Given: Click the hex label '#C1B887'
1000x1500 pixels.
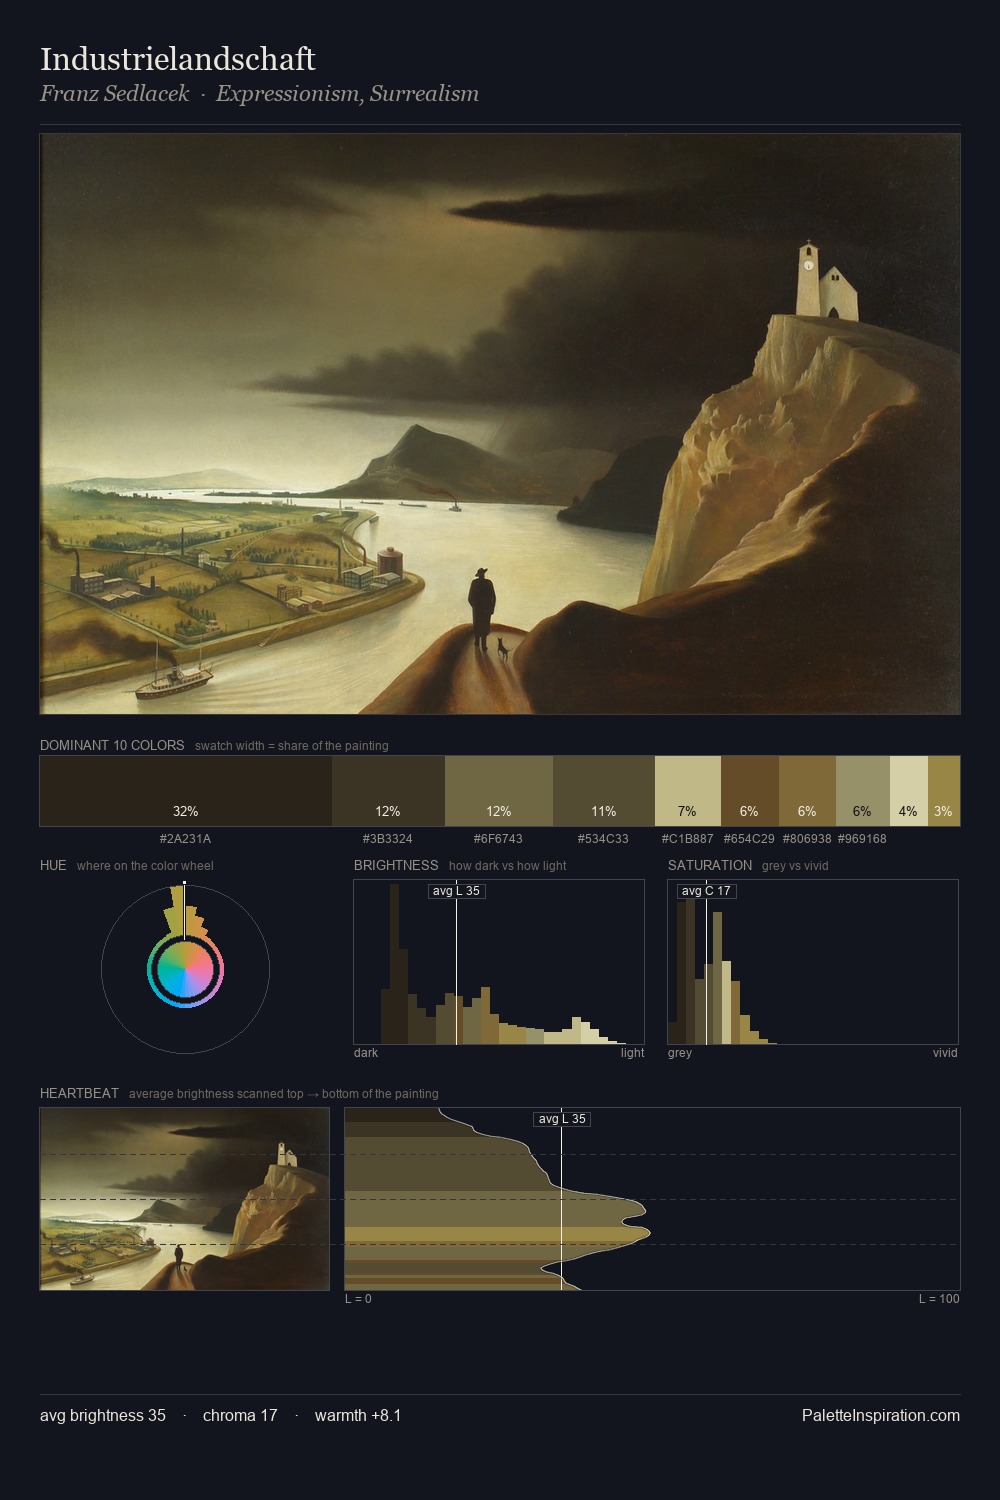Looking at the screenshot, I should point(688,839).
